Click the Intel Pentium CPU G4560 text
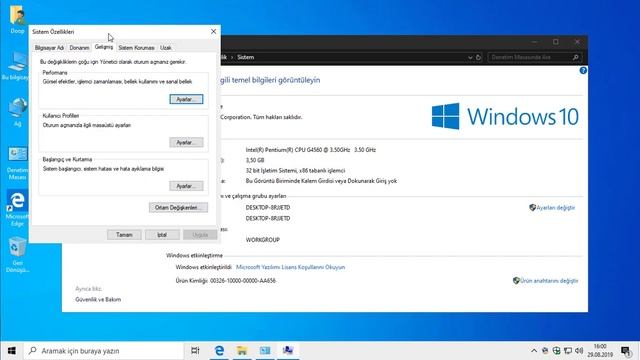Screen dimensions: 640x360 click(x=311, y=150)
